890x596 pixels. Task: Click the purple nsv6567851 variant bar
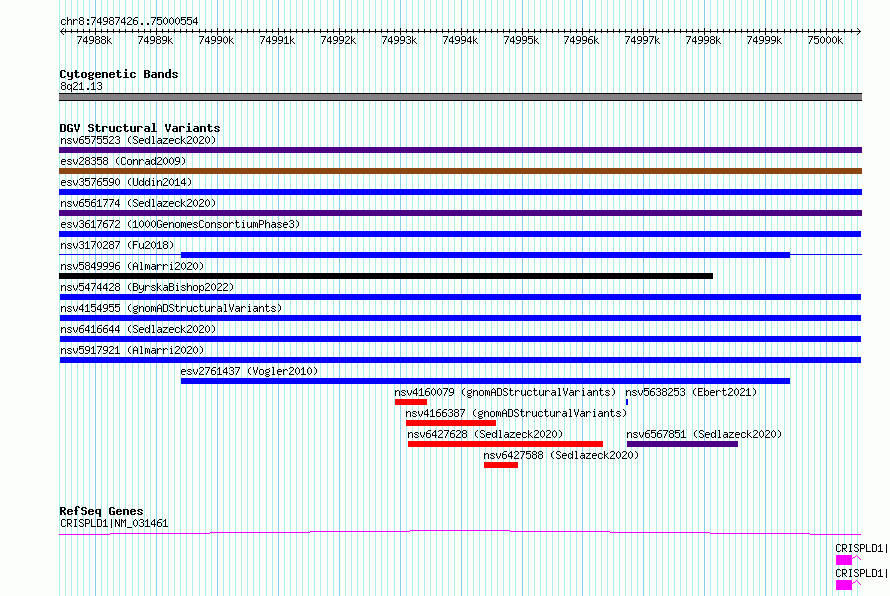(x=682, y=444)
